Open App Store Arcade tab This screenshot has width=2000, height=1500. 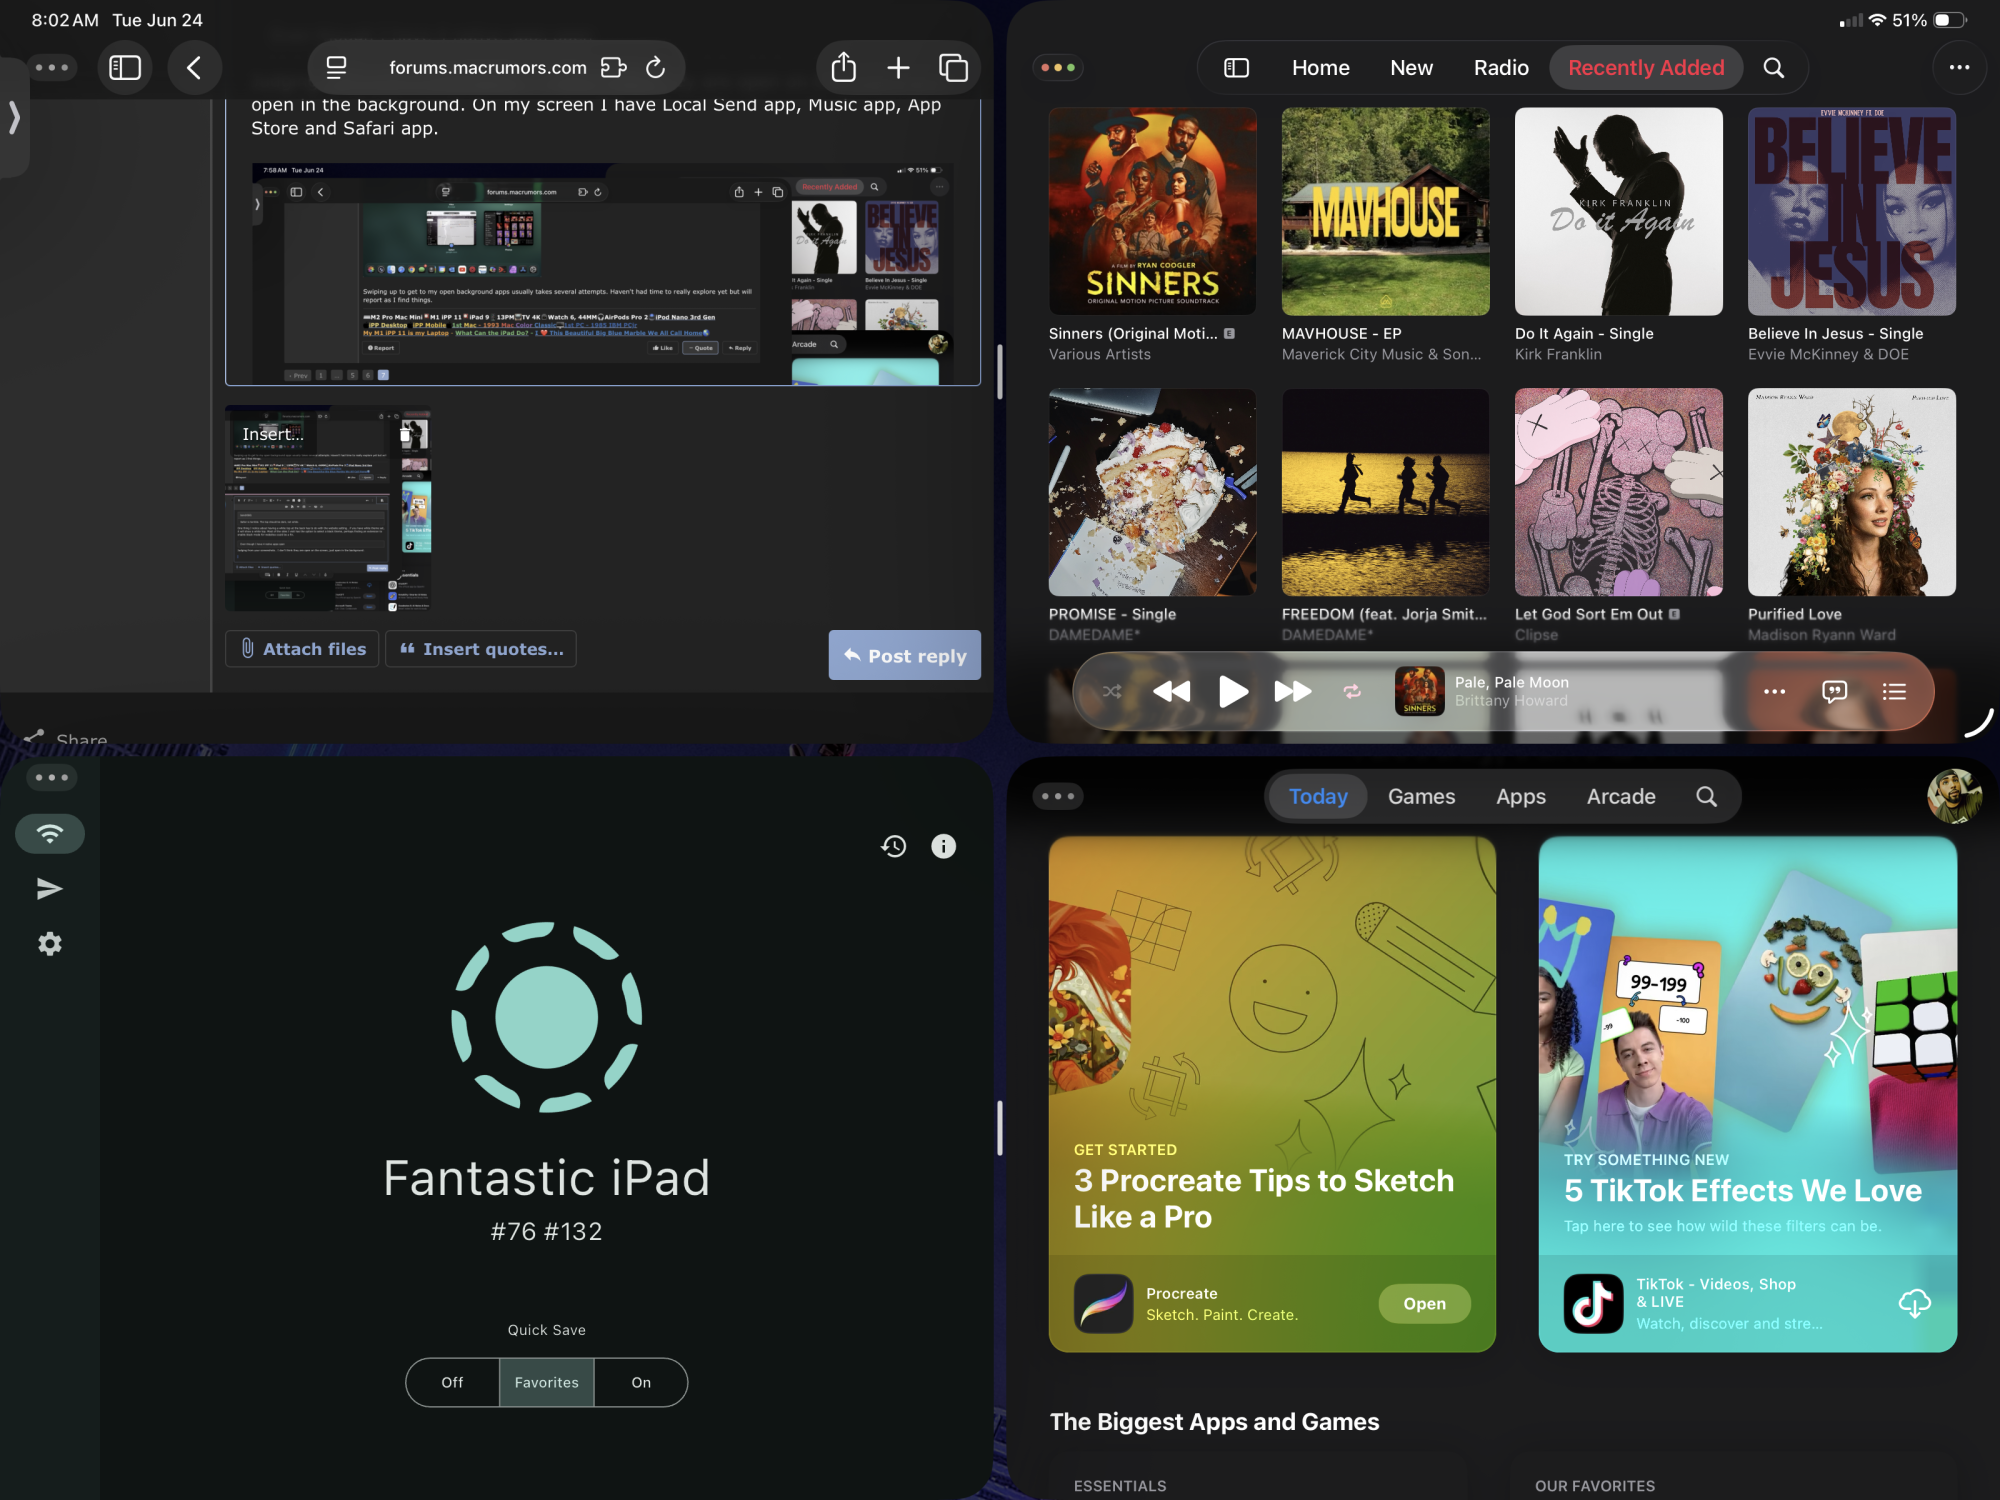click(1621, 797)
